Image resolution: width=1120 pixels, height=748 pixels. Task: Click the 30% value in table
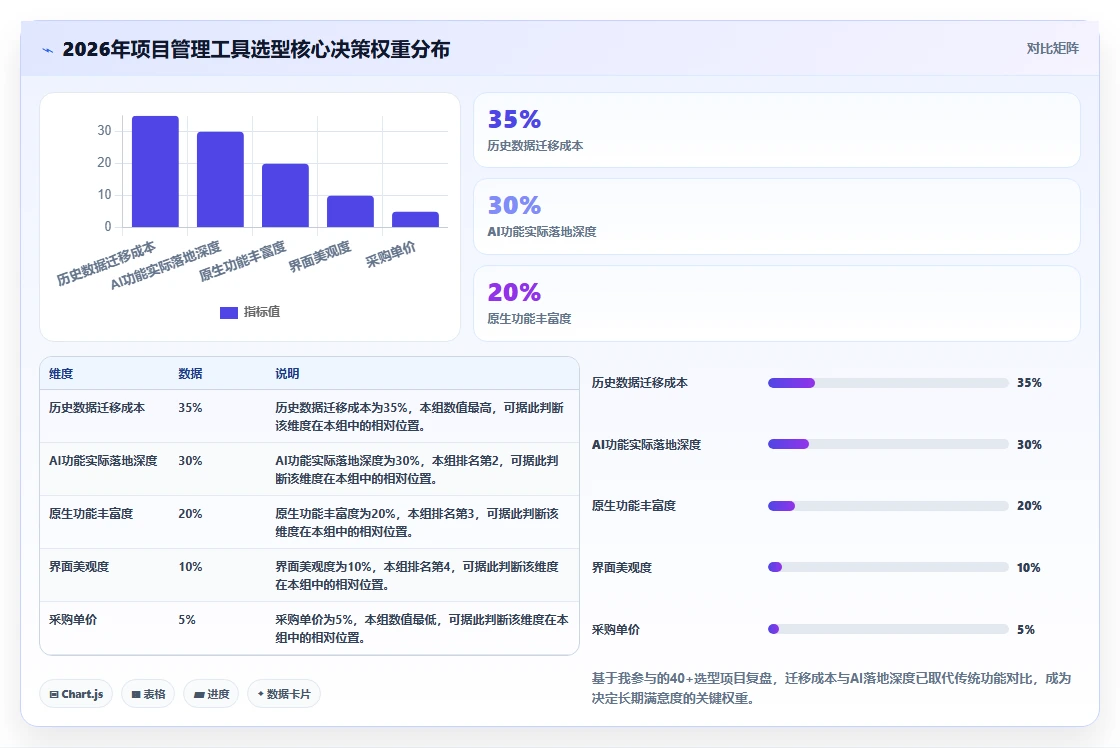[x=190, y=461]
